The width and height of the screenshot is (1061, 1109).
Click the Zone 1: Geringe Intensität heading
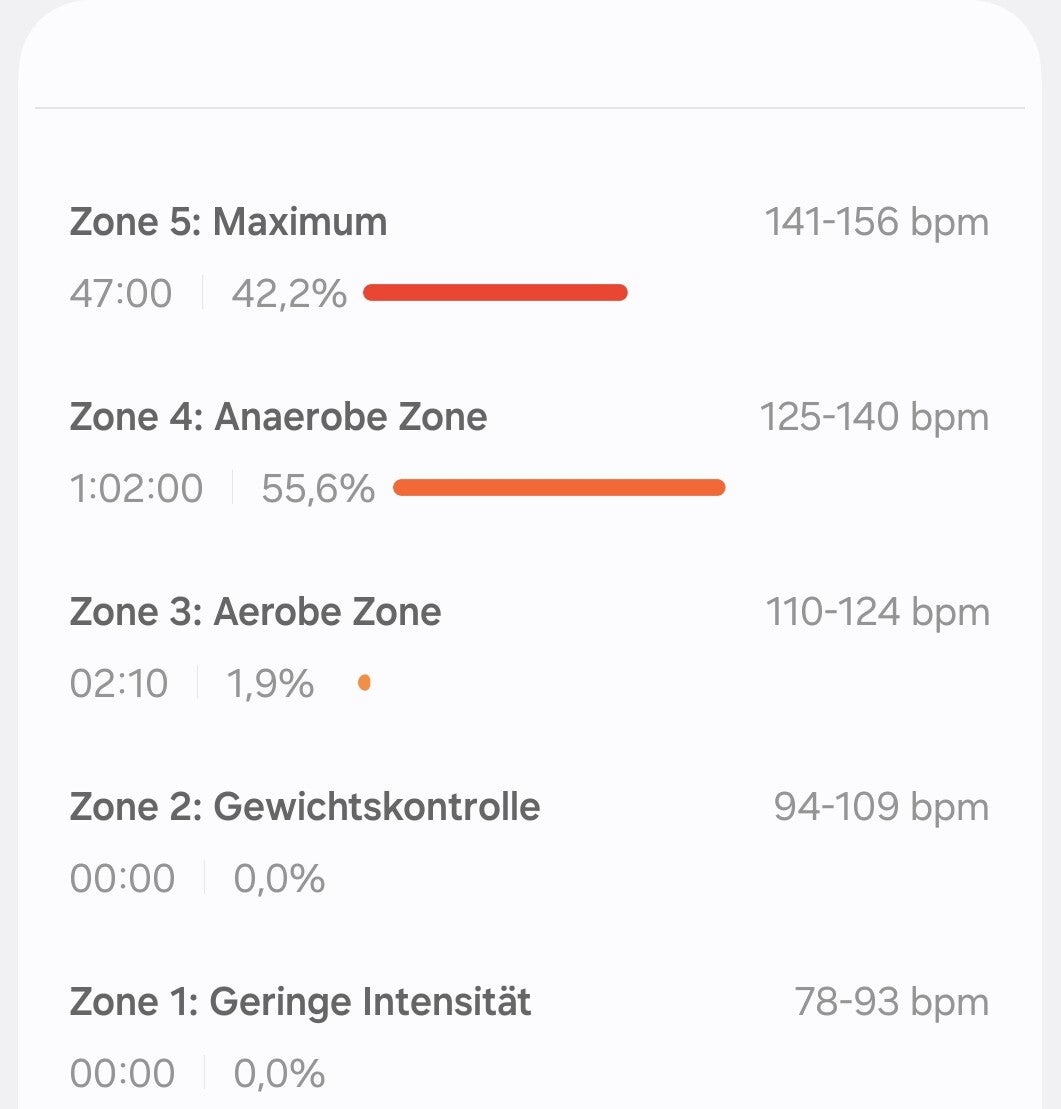tap(300, 1001)
